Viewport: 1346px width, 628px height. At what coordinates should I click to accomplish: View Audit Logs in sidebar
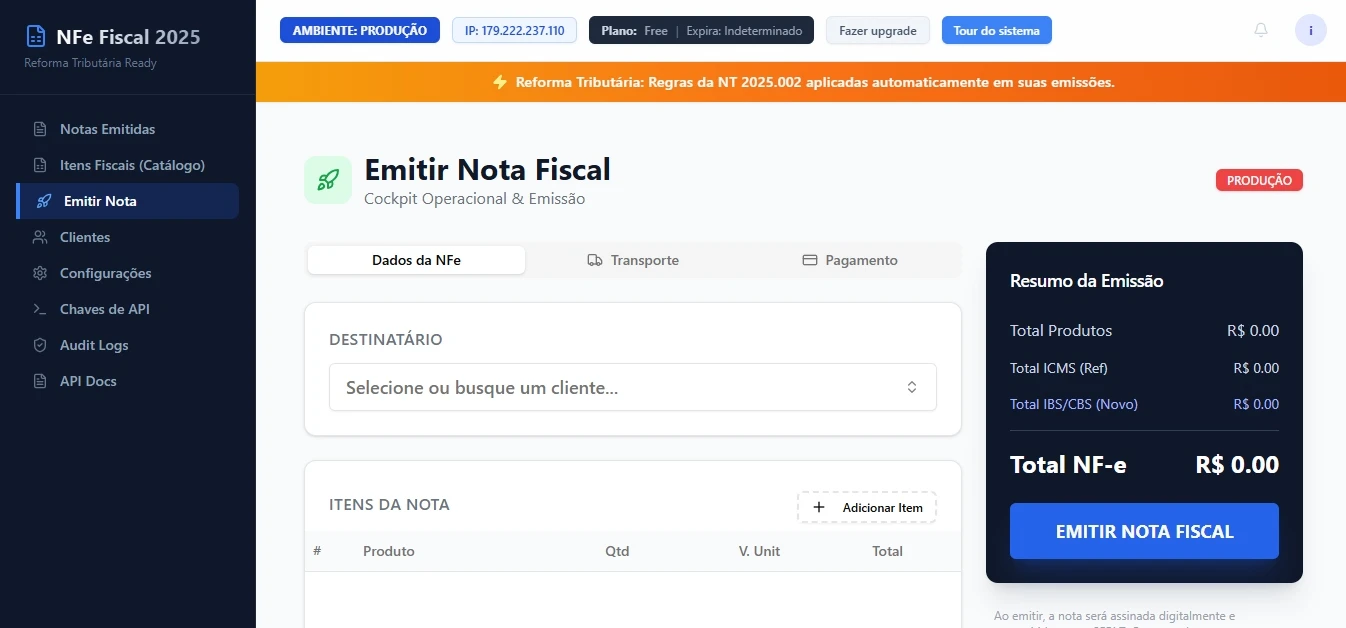point(94,345)
